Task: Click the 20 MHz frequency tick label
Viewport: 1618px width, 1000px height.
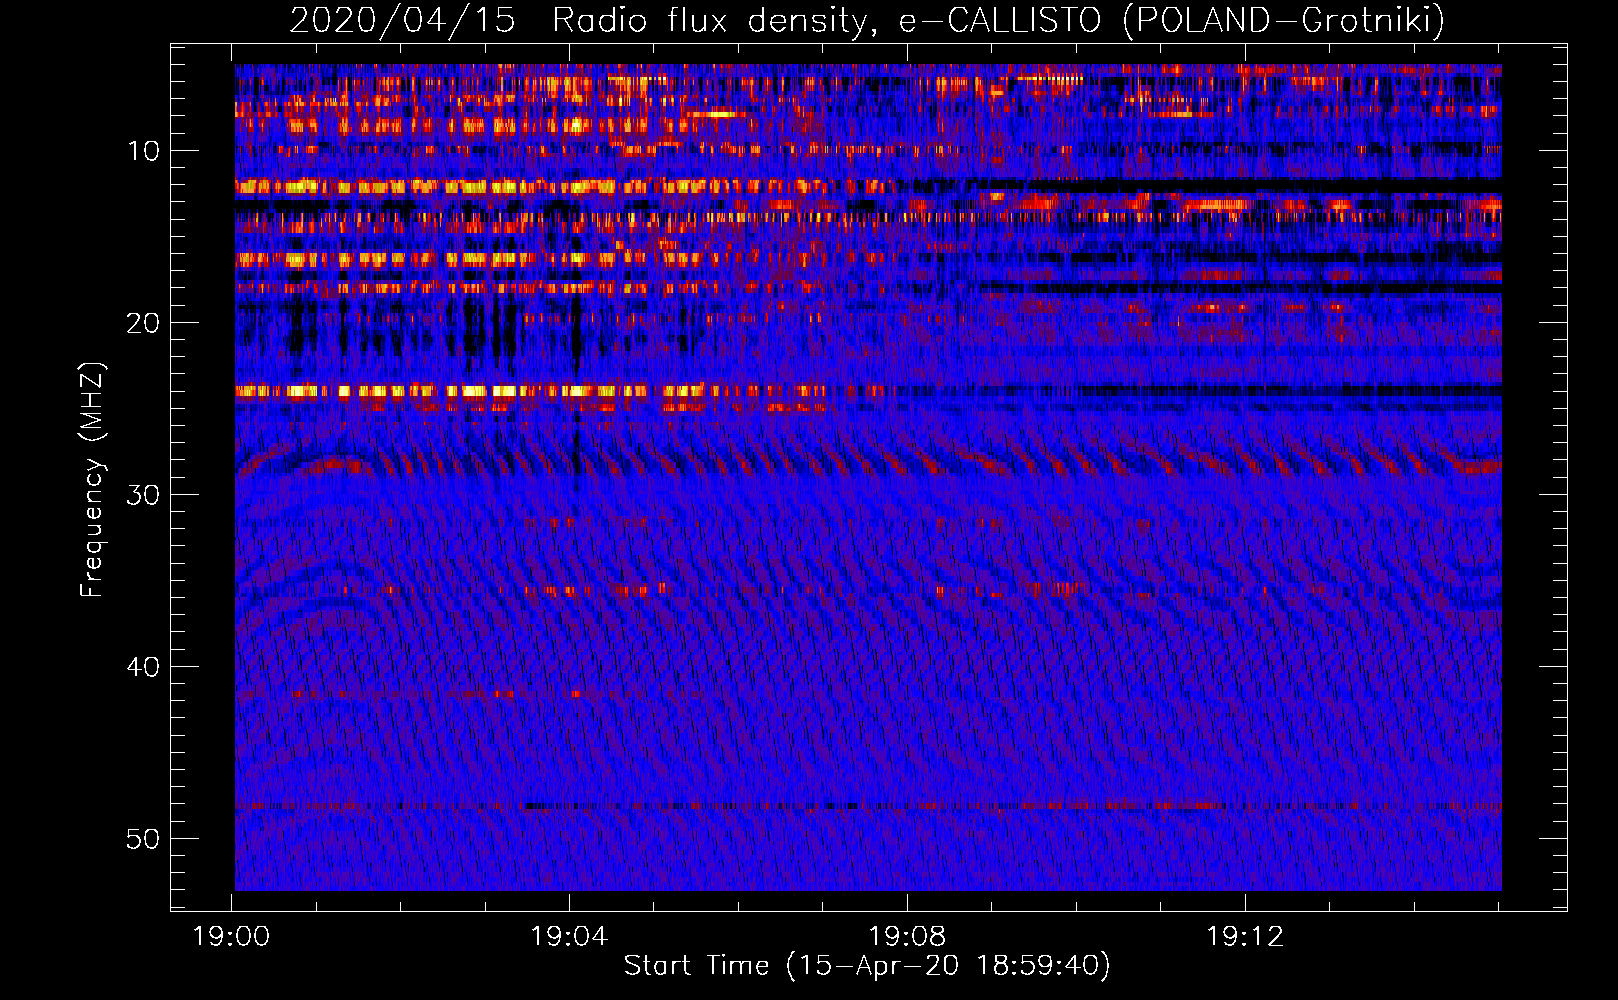Action: [x=144, y=323]
